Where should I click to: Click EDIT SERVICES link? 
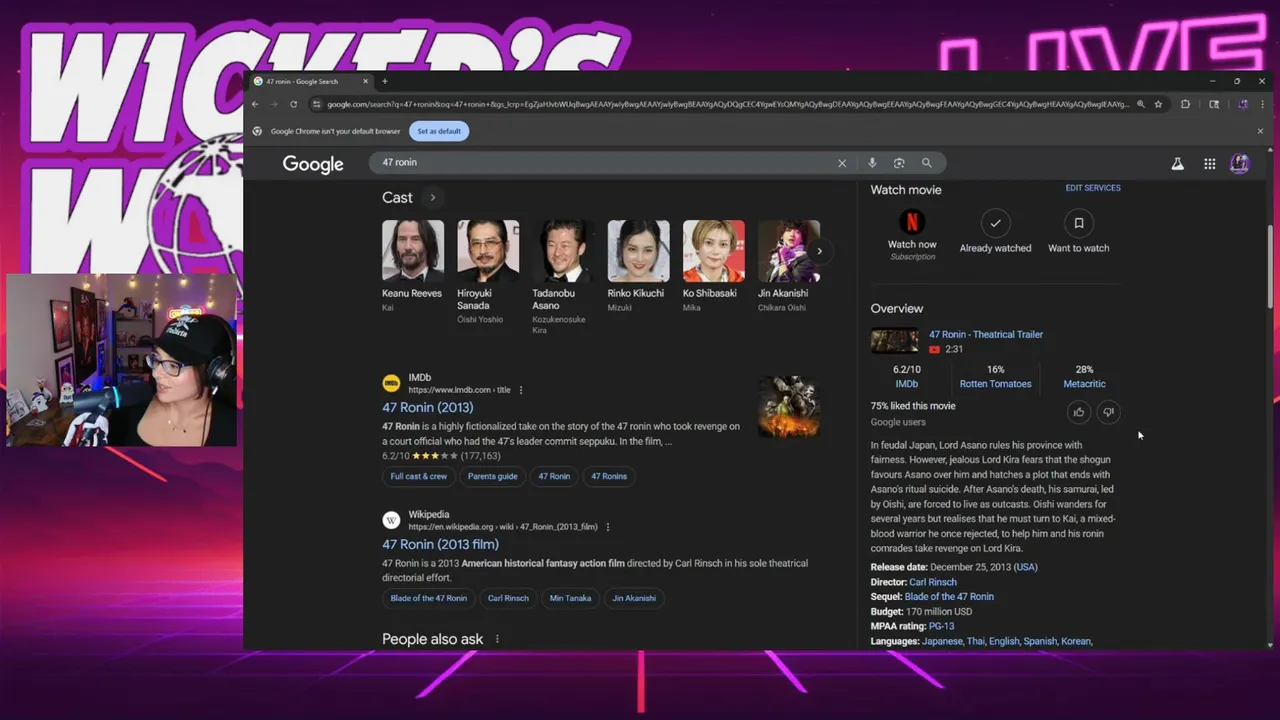[1093, 188]
